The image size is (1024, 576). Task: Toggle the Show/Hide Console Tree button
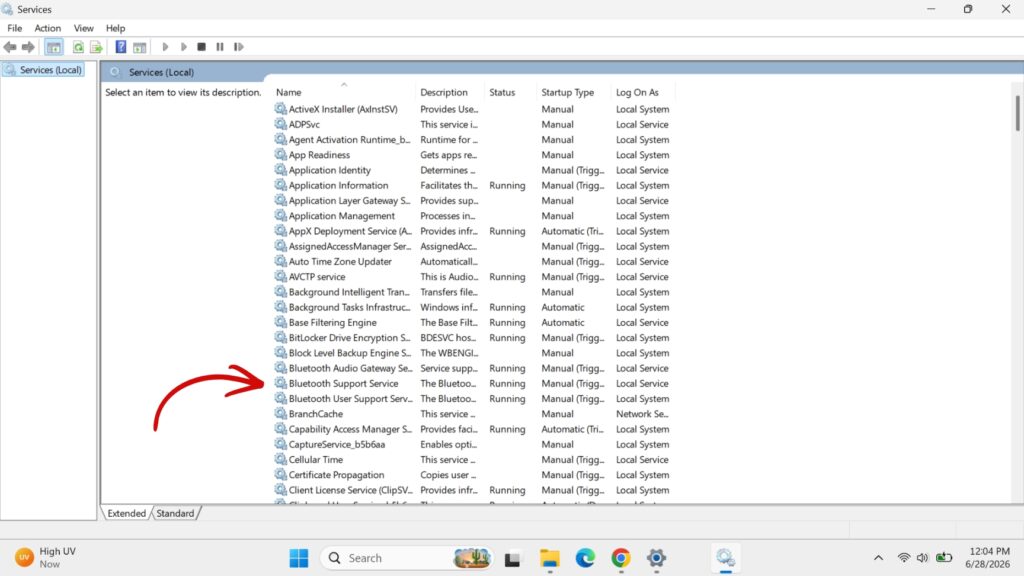tap(54, 47)
